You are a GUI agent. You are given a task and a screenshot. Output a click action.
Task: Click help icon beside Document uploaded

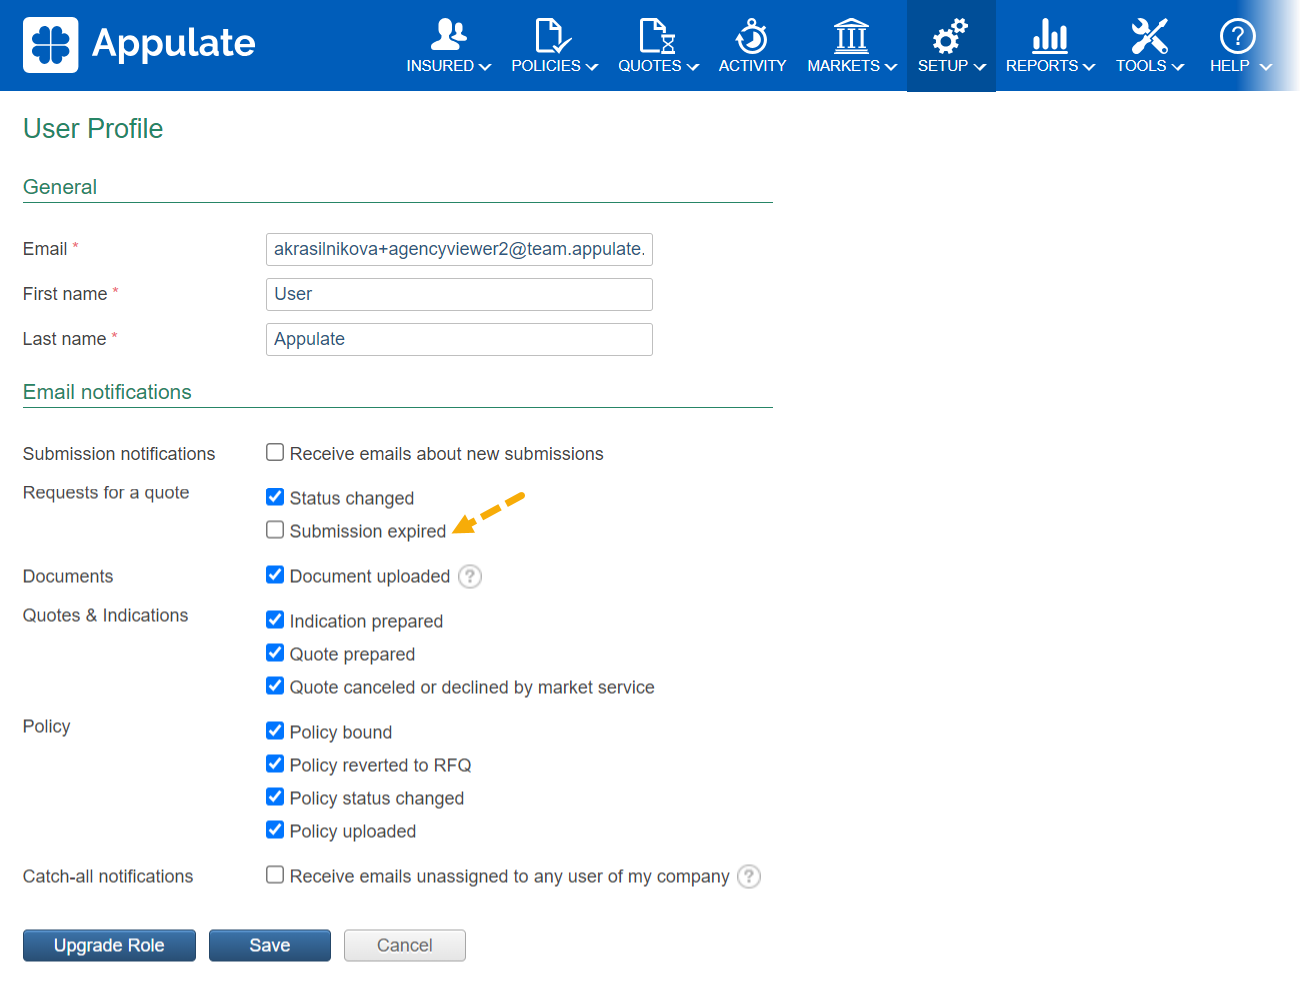point(470,577)
